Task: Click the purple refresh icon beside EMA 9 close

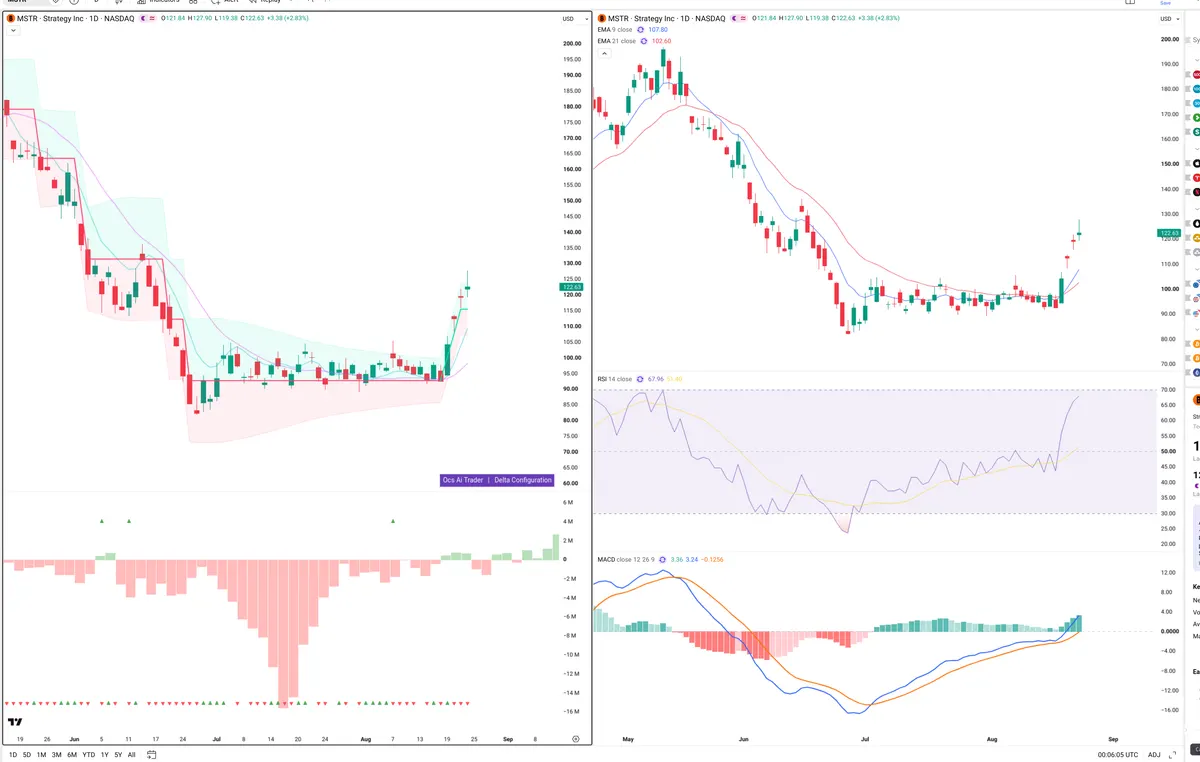Action: pos(641,30)
